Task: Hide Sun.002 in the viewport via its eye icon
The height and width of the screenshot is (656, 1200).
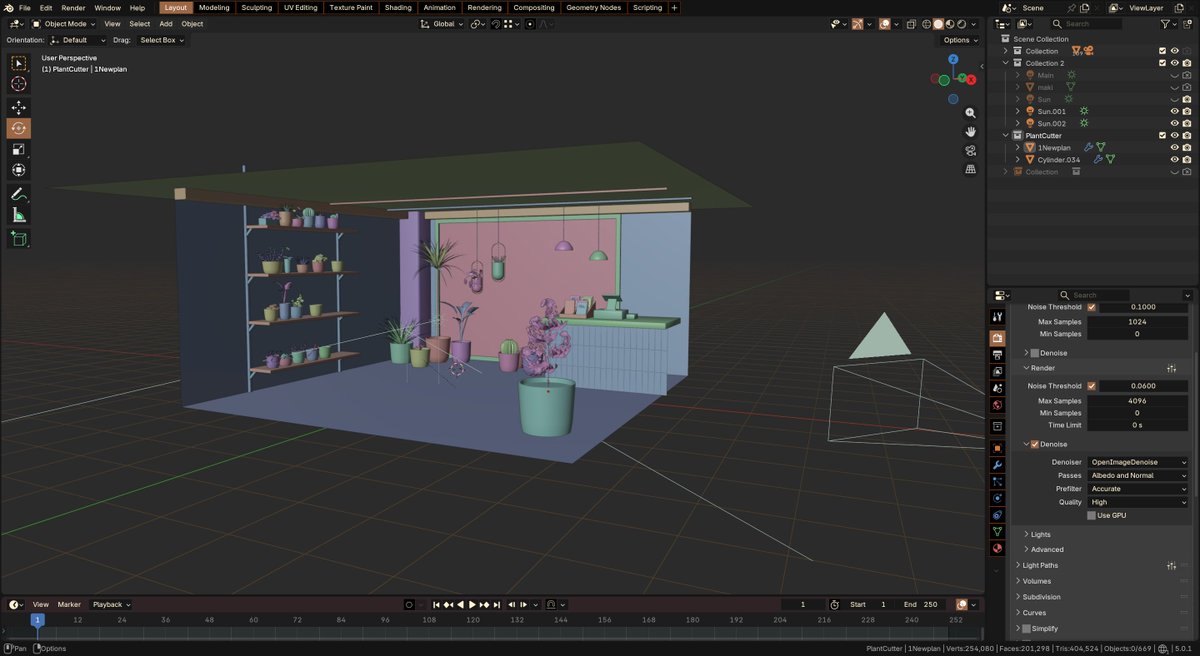Action: (x=1175, y=123)
